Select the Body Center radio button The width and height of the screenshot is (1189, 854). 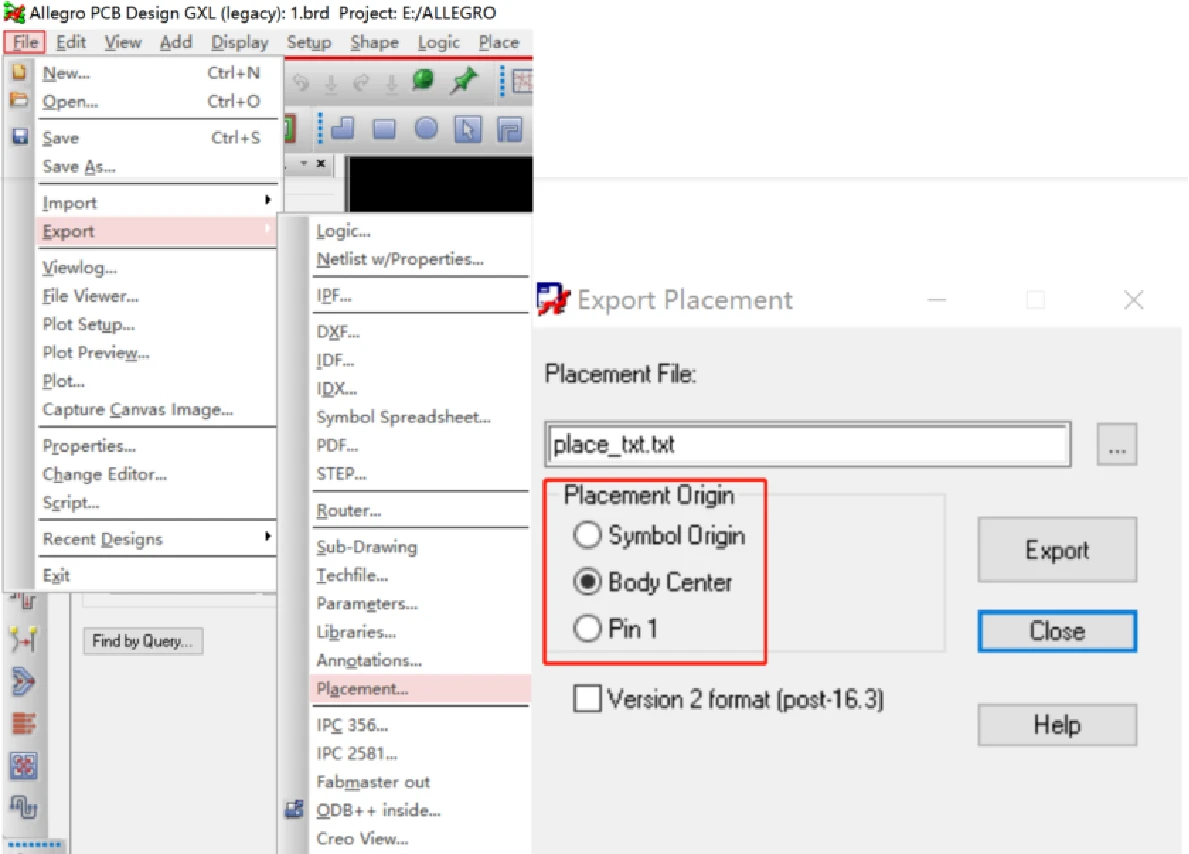click(x=587, y=582)
